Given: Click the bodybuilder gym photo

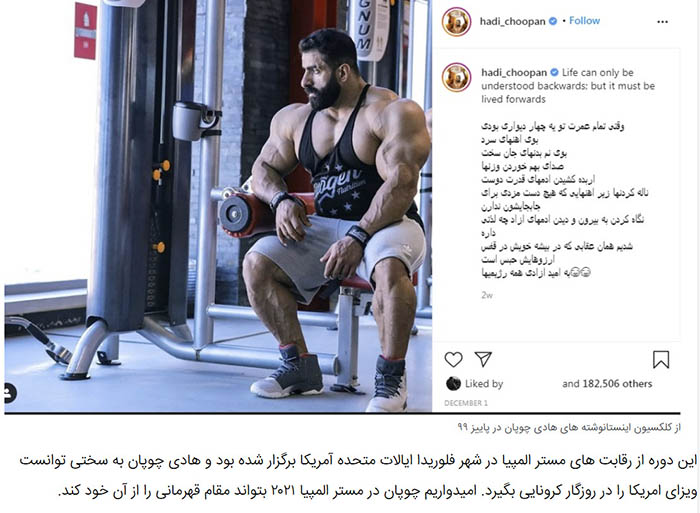Looking at the screenshot, I should (218, 206).
